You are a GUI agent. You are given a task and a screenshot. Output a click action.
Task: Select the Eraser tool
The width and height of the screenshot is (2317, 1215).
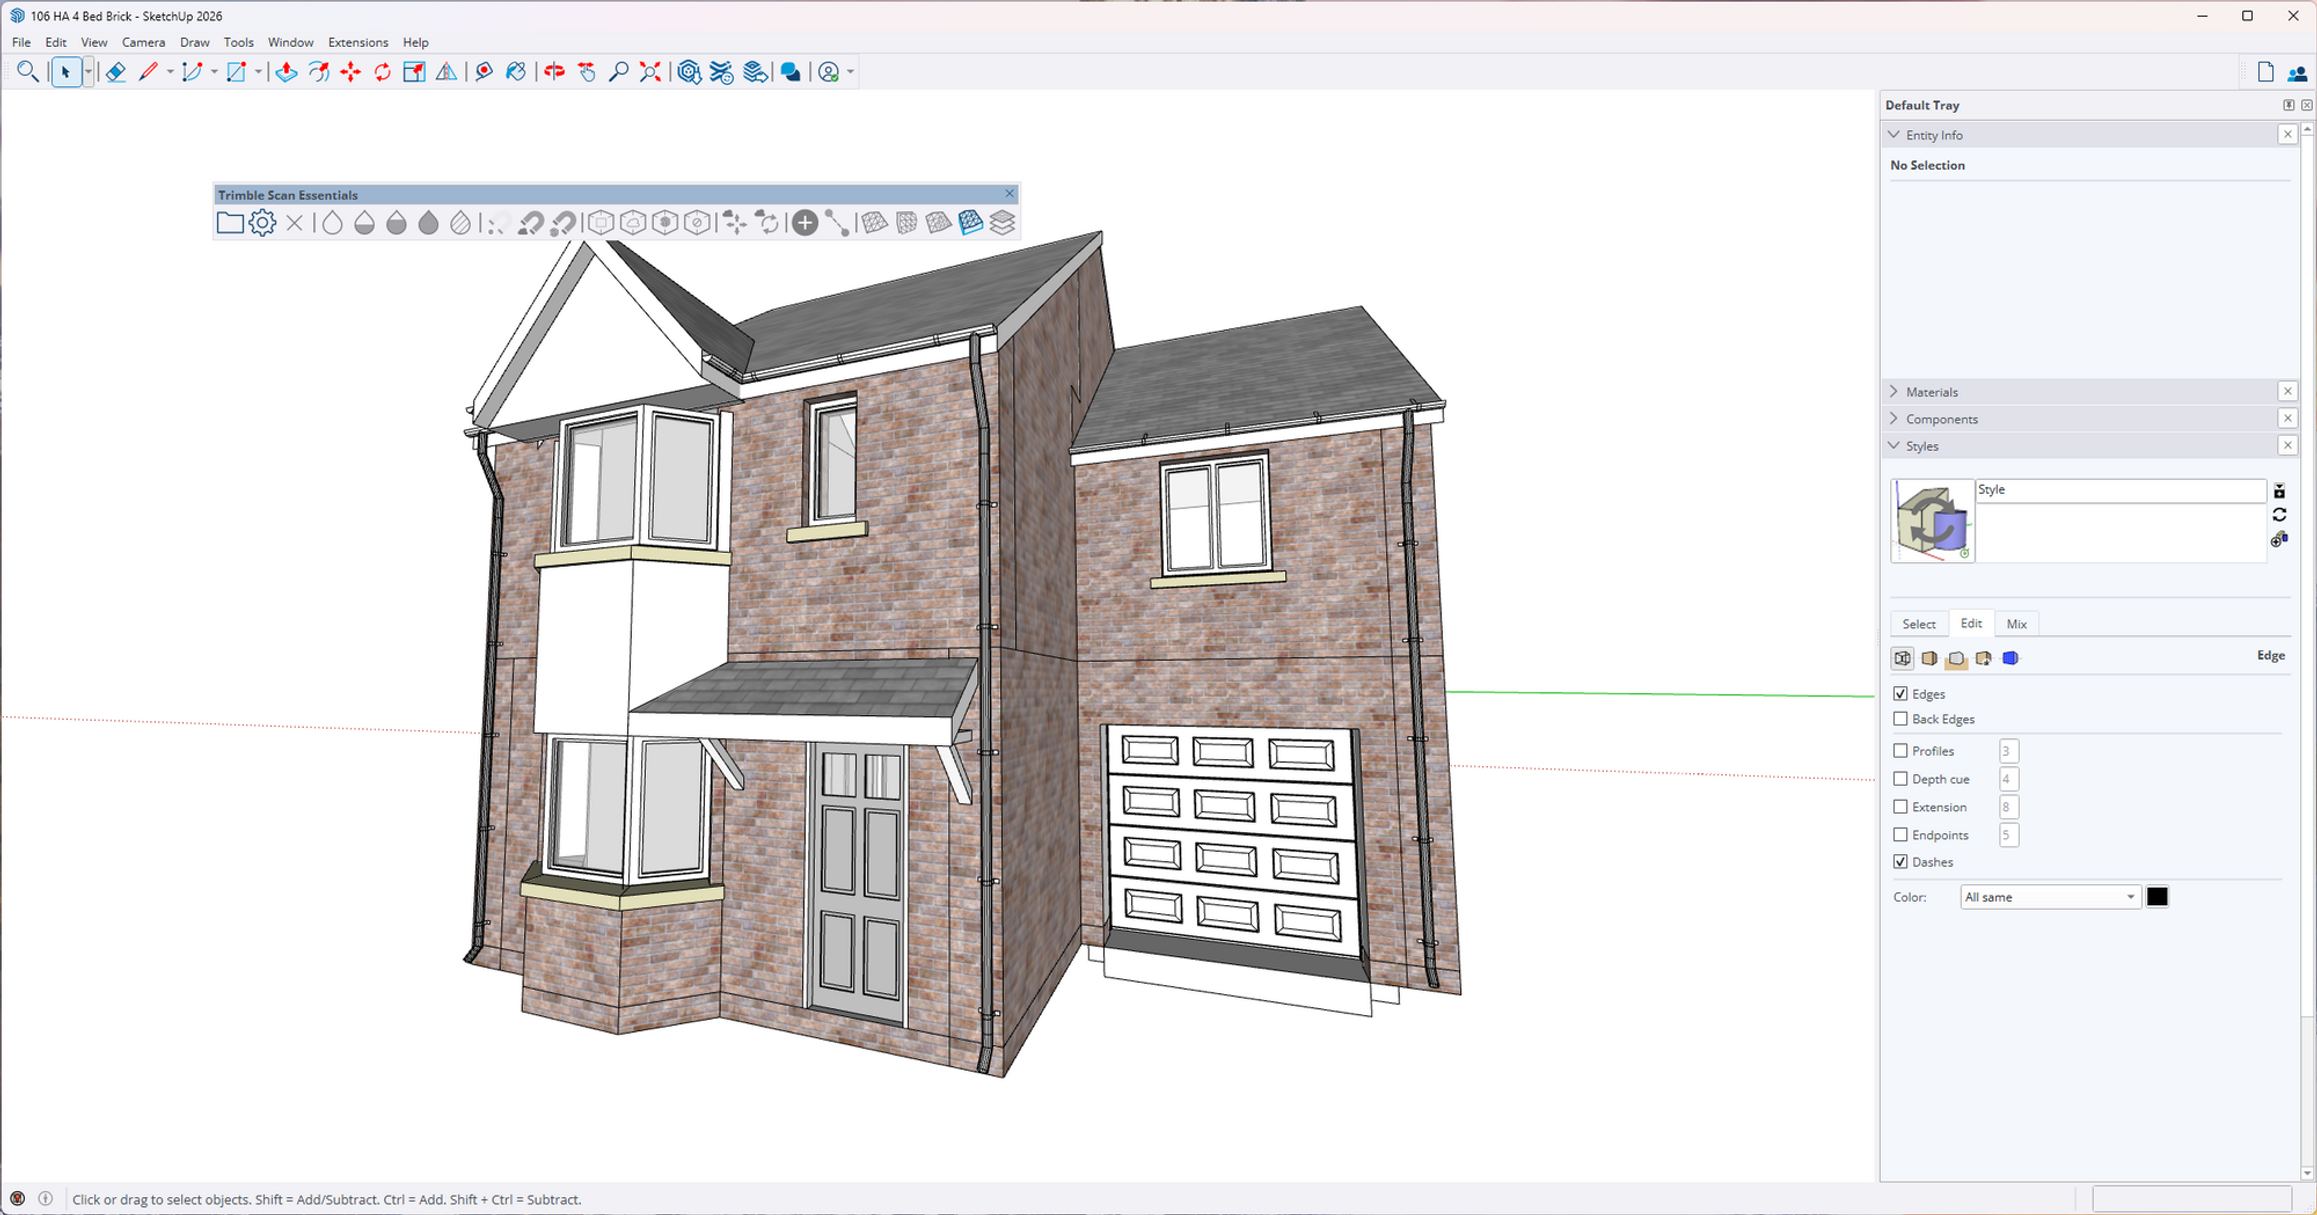pos(116,71)
